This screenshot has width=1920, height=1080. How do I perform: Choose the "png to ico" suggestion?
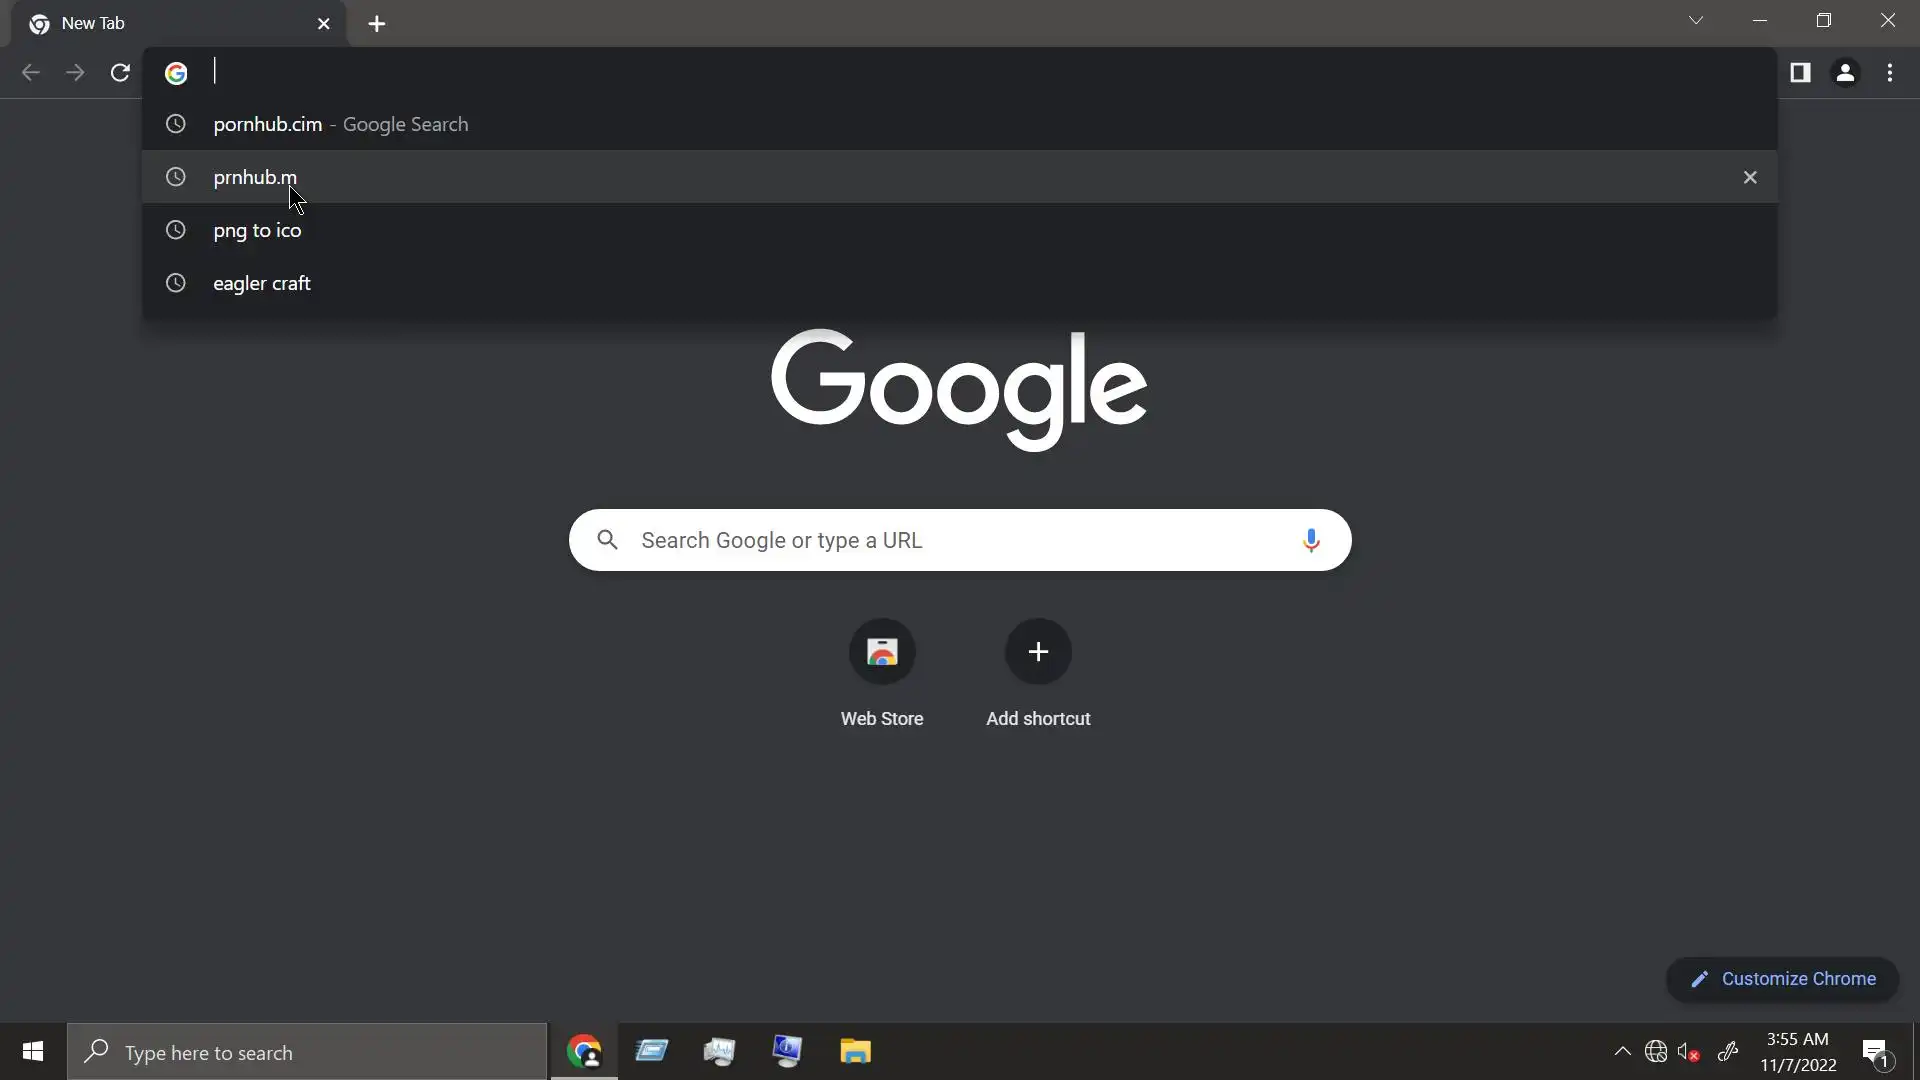257,231
